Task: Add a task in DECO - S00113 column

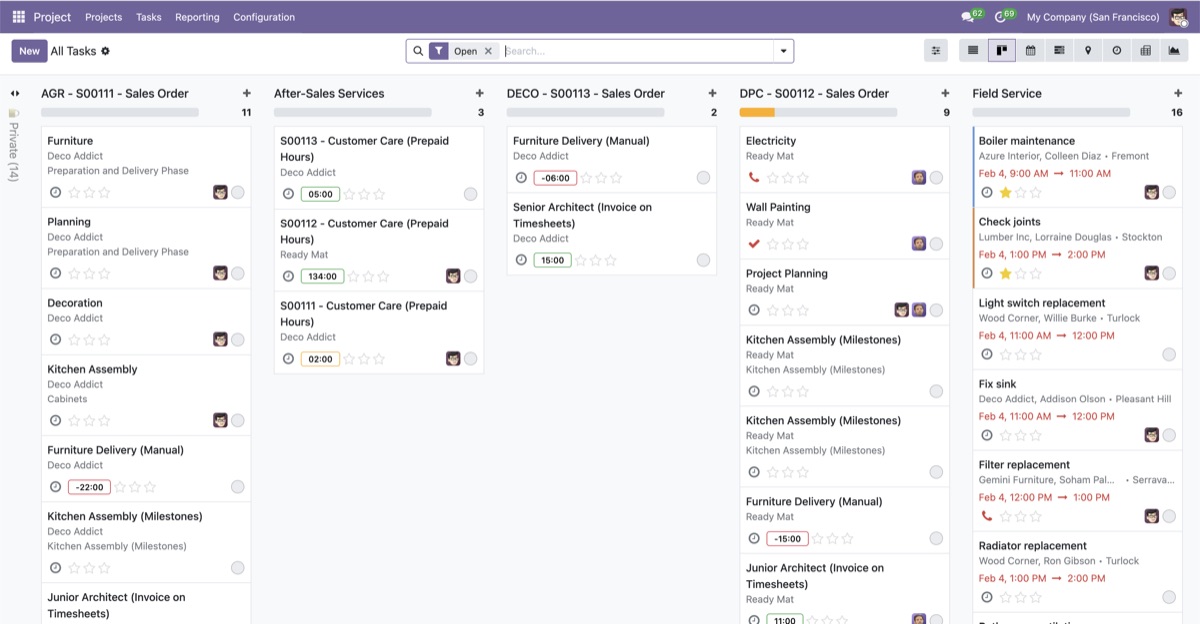Action: pos(712,93)
